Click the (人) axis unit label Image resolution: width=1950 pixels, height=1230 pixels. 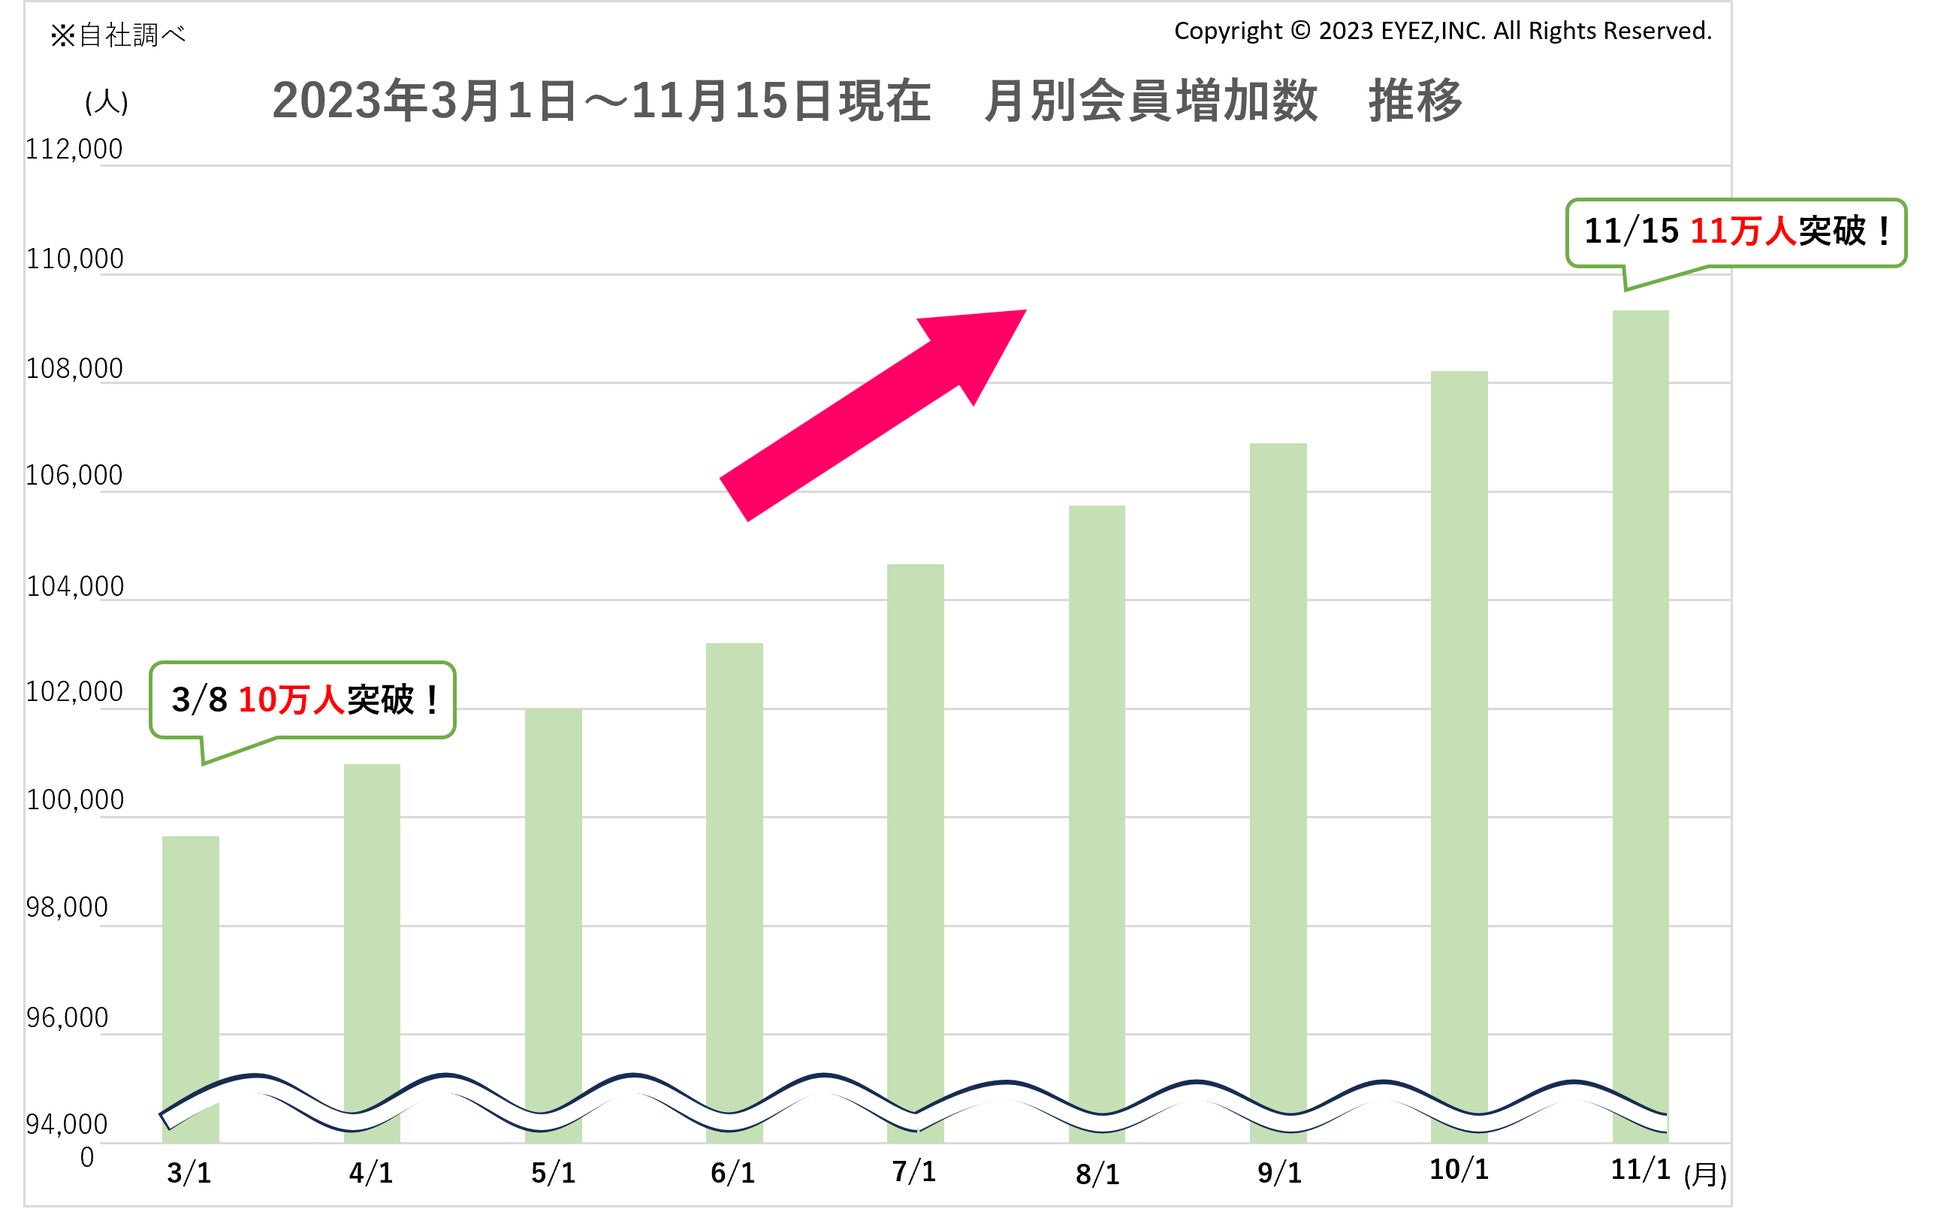click(x=106, y=102)
